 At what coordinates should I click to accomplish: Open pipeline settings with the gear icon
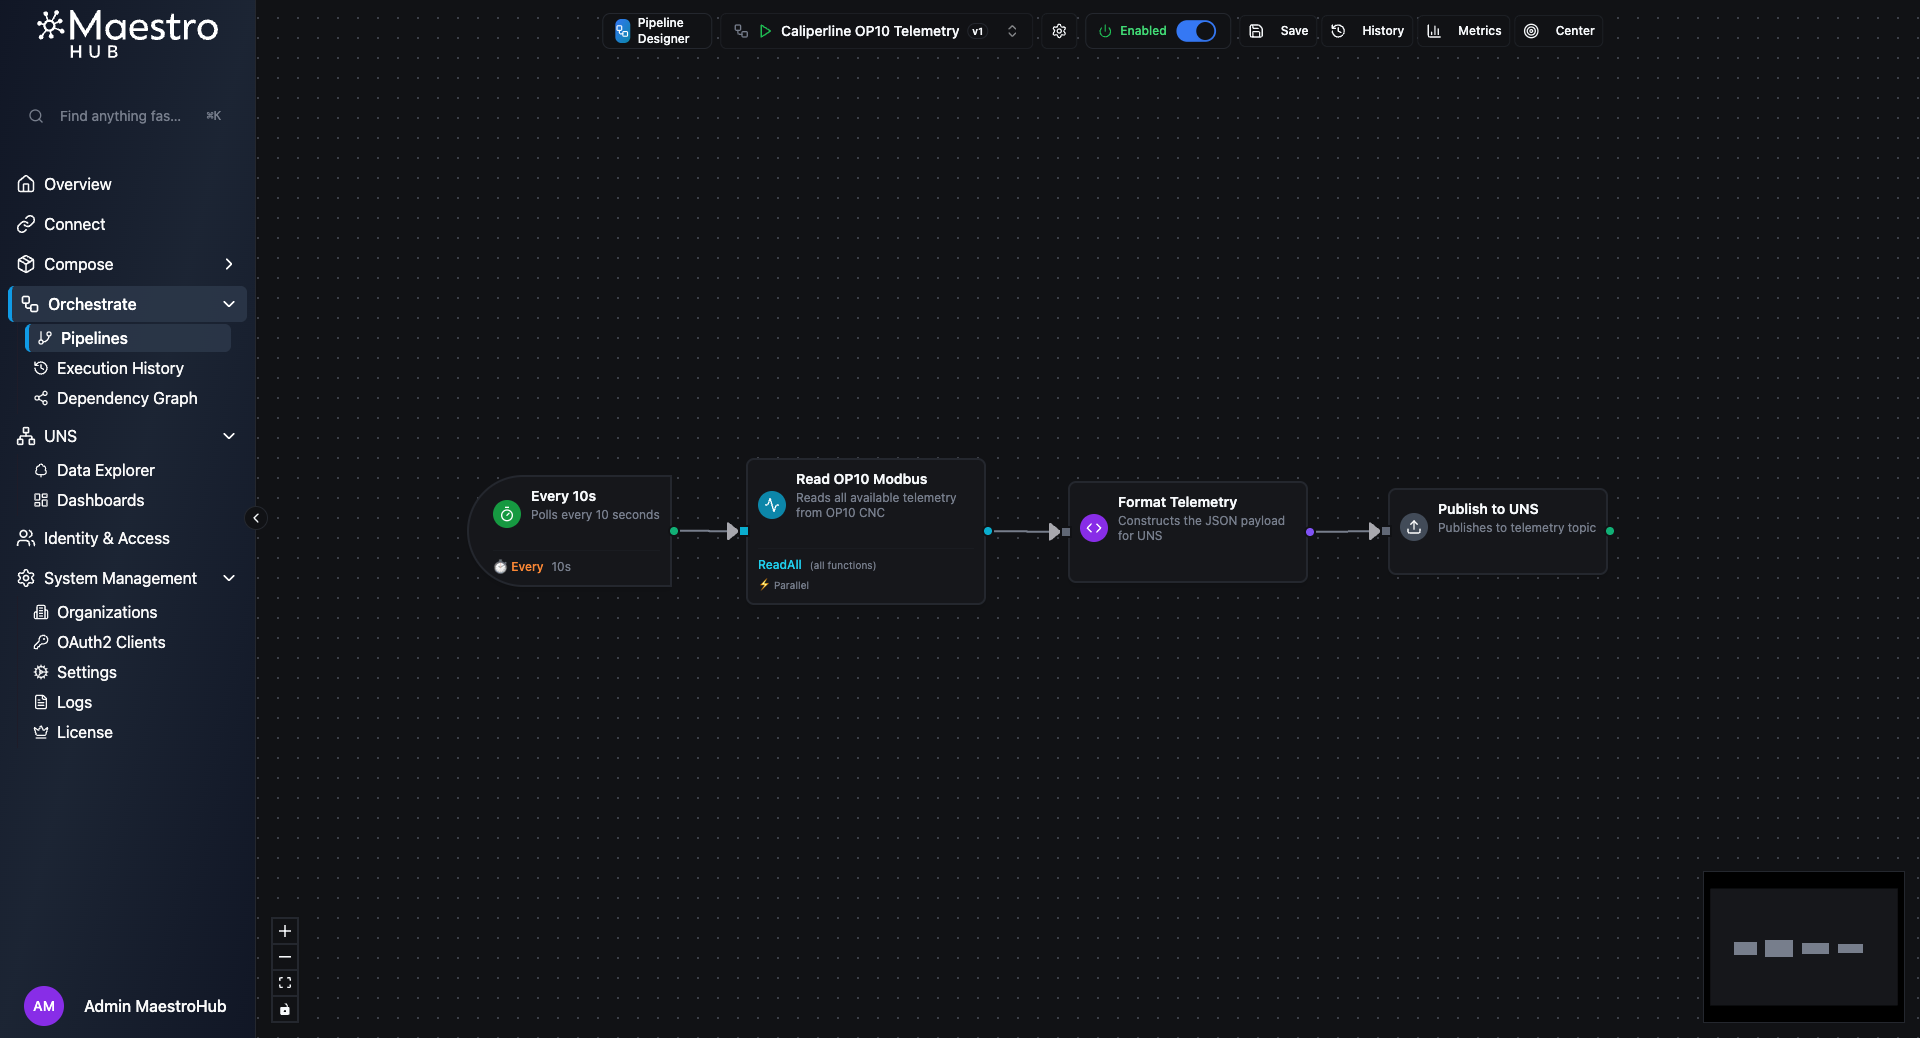pyautogui.click(x=1059, y=31)
